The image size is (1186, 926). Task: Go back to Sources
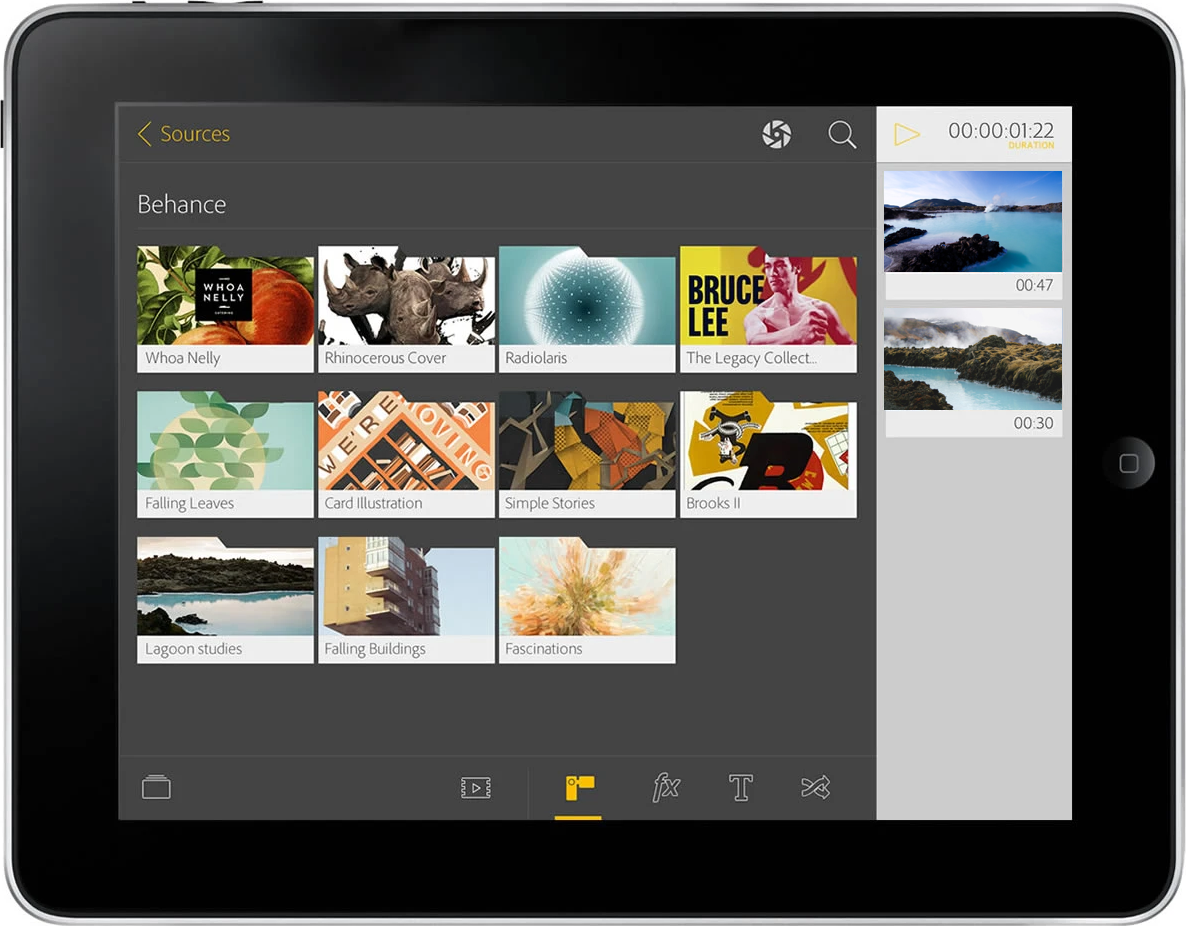click(x=183, y=134)
